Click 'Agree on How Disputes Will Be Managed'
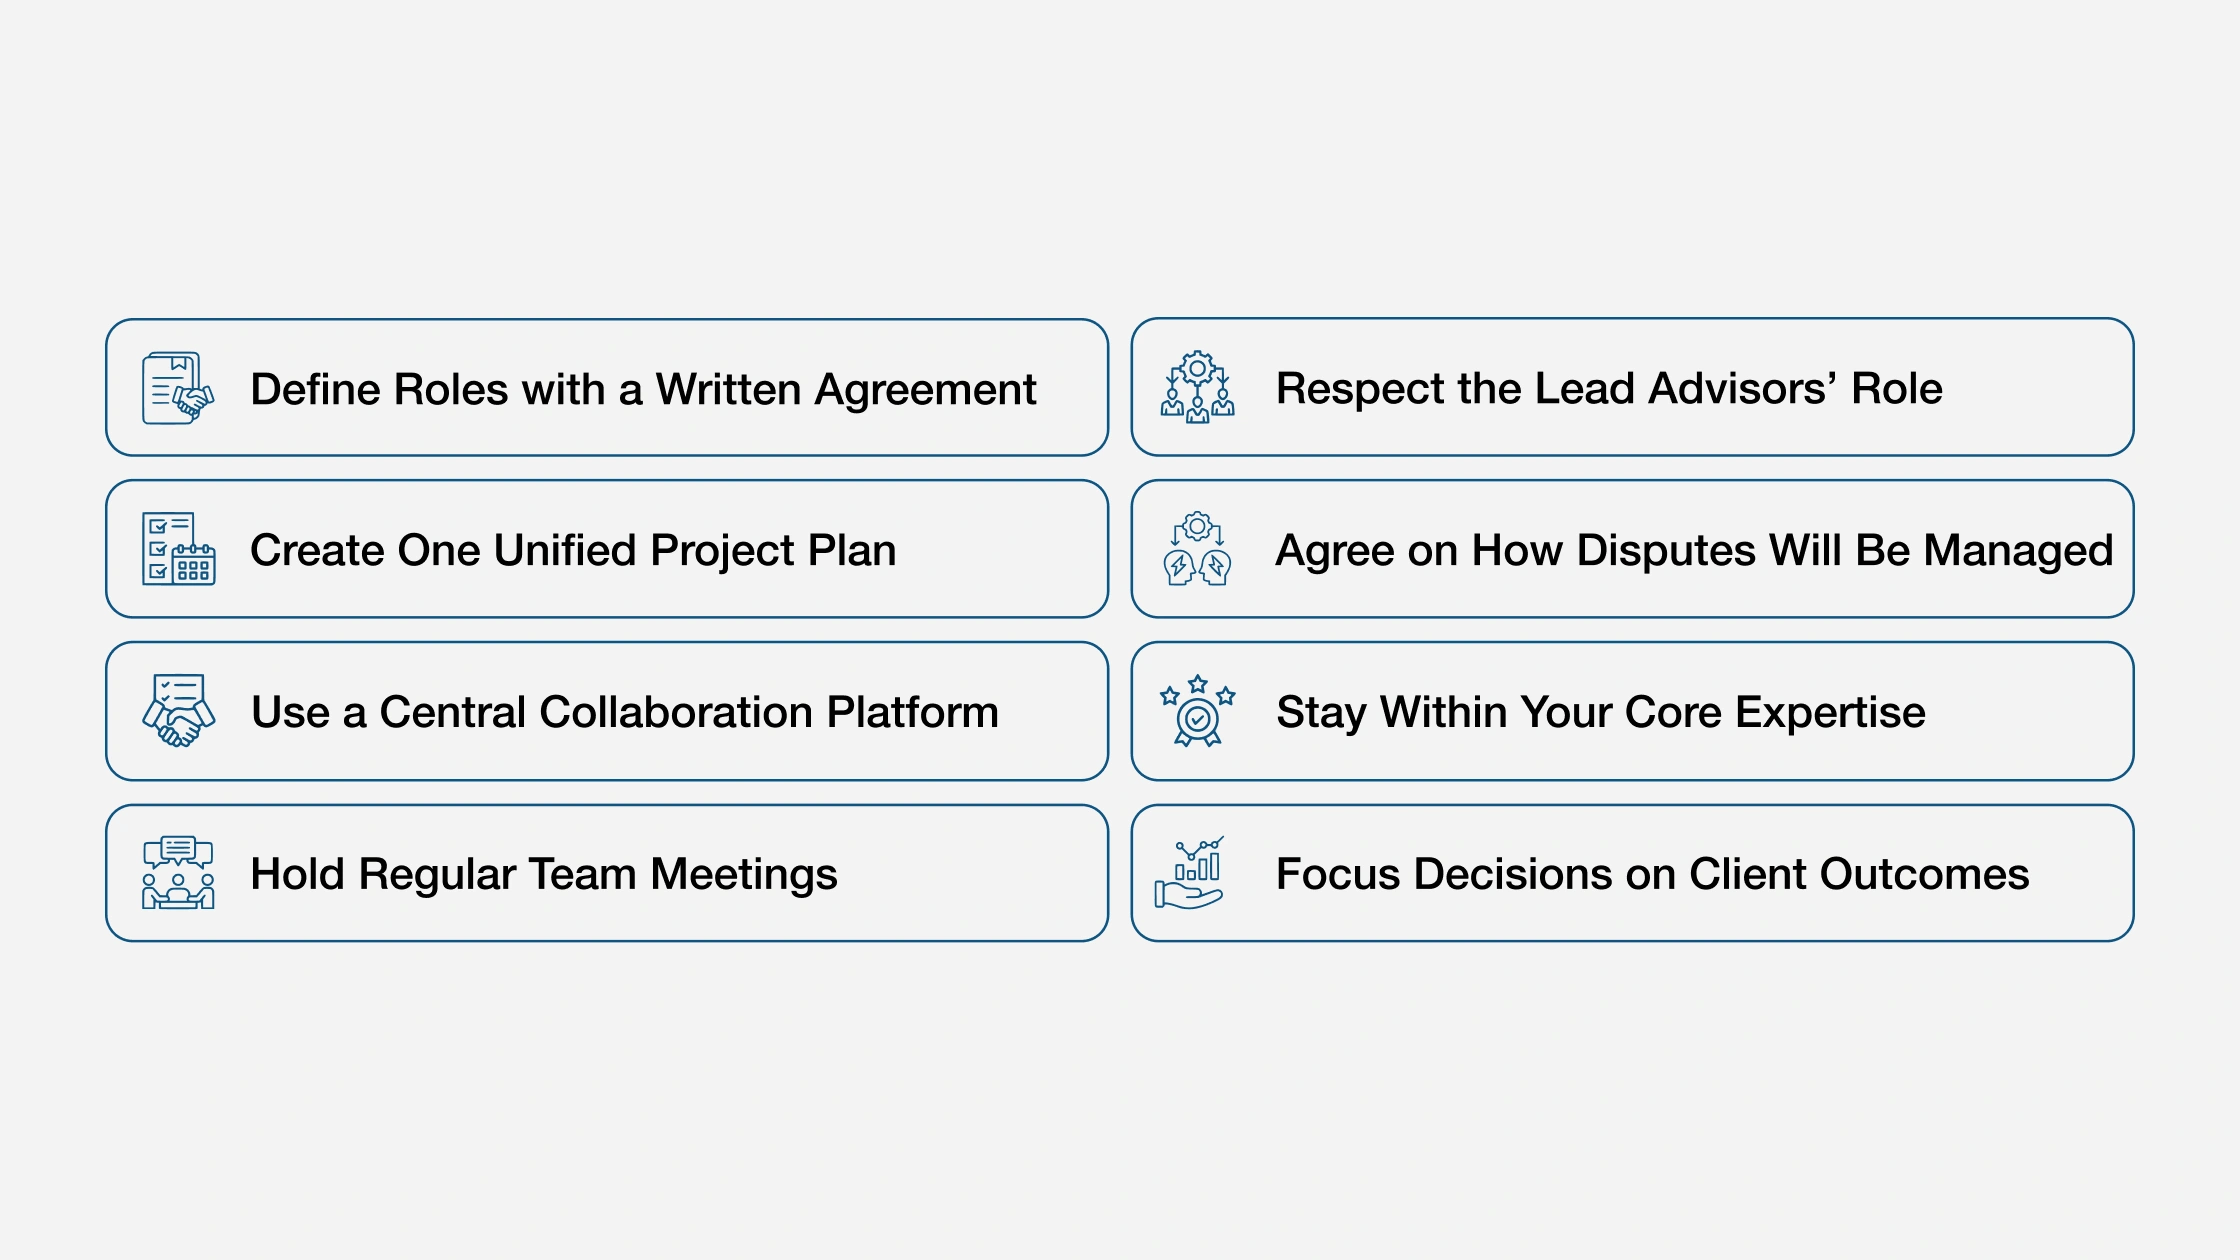This screenshot has width=2240, height=1260. [1693, 550]
